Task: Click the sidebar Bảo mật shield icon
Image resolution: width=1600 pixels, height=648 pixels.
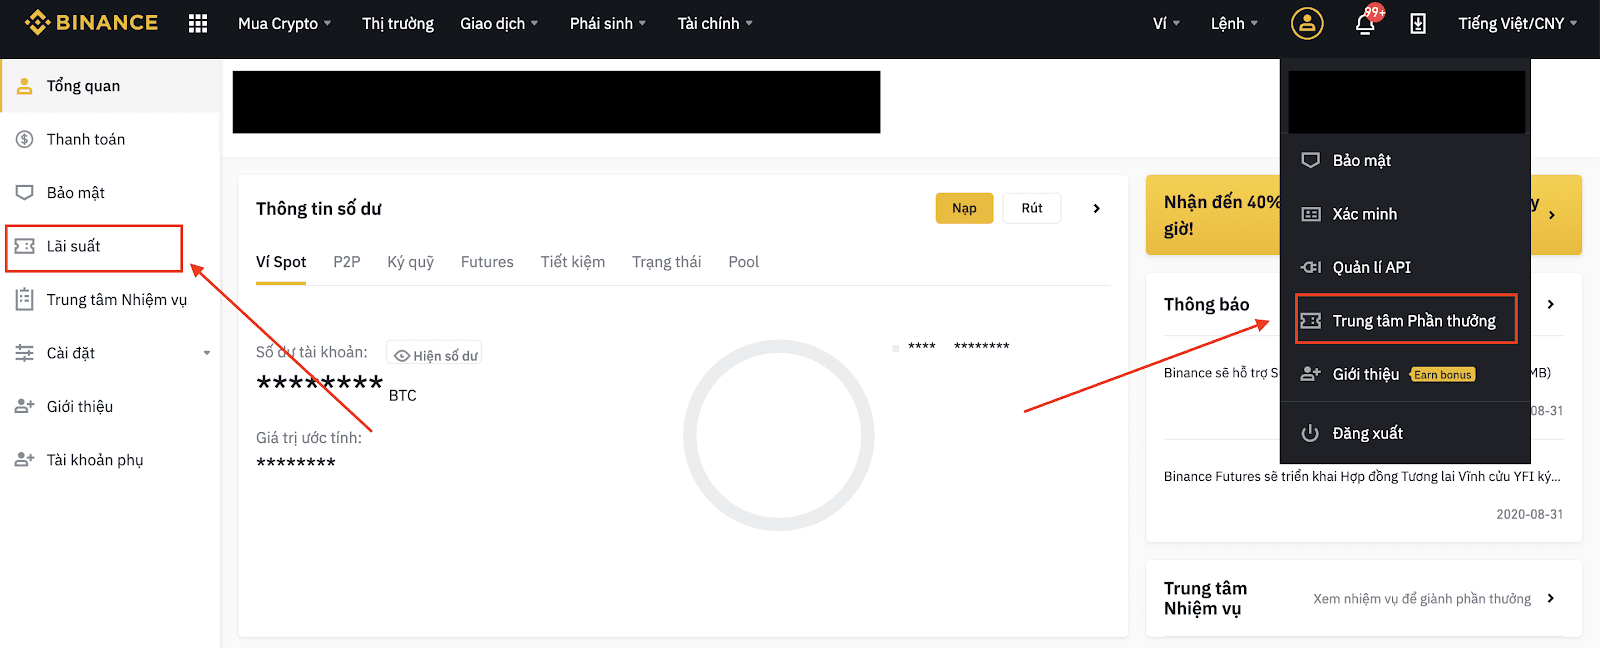Action: pyautogui.click(x=25, y=192)
